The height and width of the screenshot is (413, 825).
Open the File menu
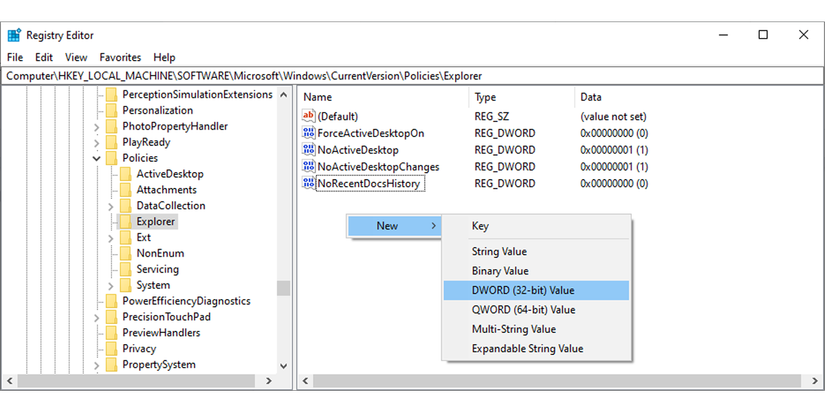(x=15, y=57)
